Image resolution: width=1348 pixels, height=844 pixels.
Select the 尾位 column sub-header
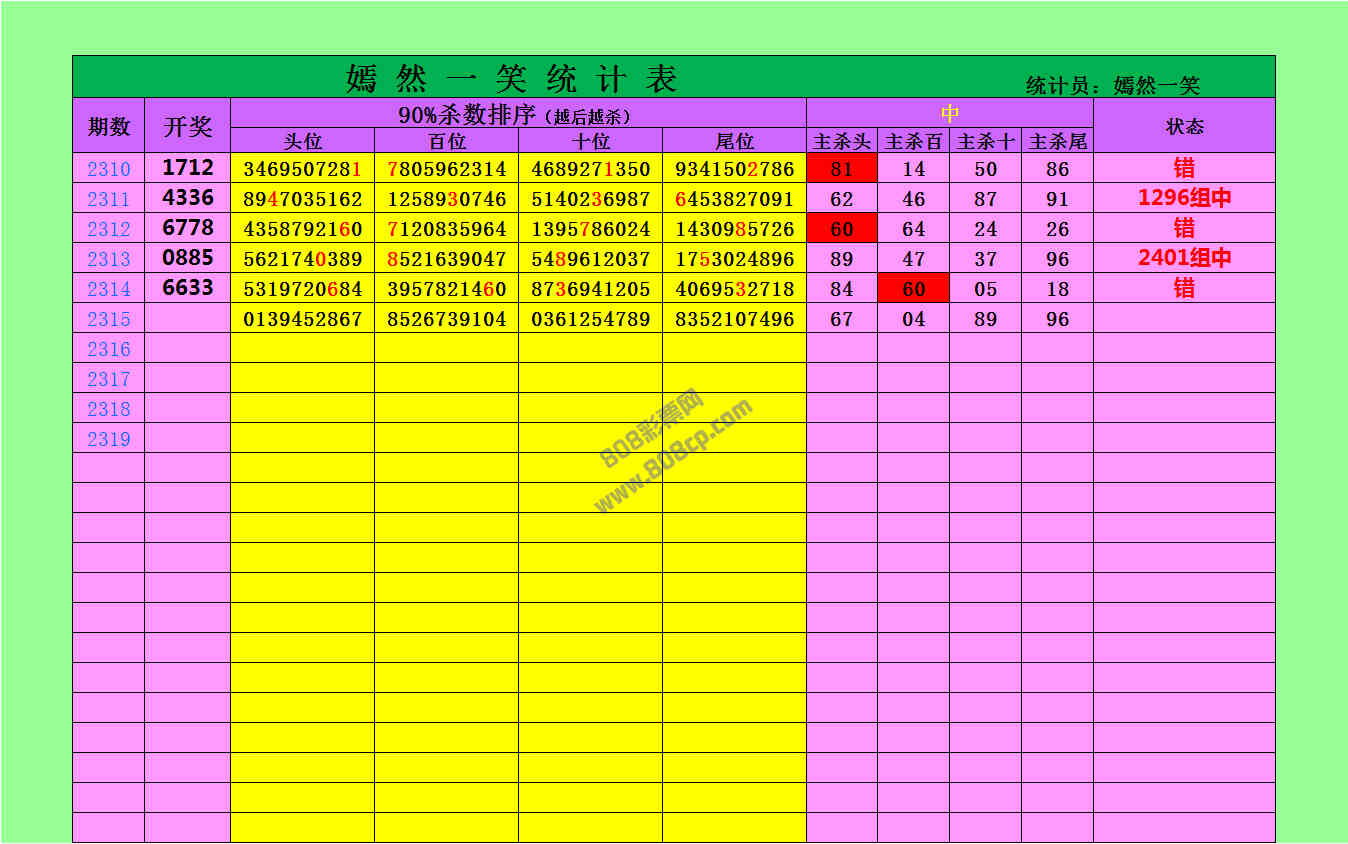[x=734, y=142]
